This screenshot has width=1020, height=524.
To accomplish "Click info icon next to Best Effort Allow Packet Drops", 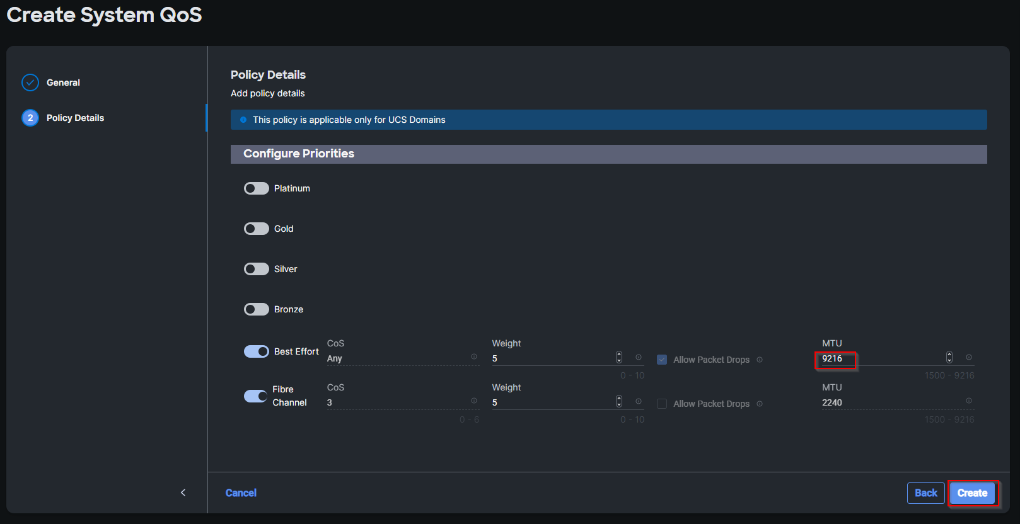I will tap(759, 359).
